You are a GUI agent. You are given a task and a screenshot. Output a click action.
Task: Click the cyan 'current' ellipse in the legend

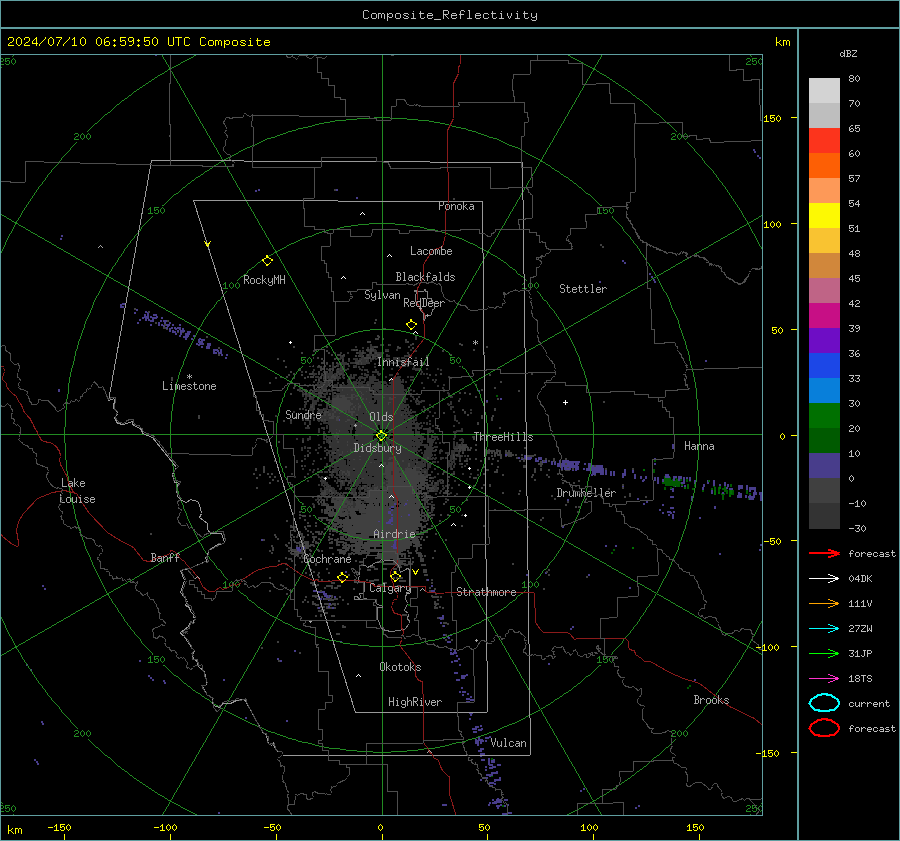[x=824, y=703]
